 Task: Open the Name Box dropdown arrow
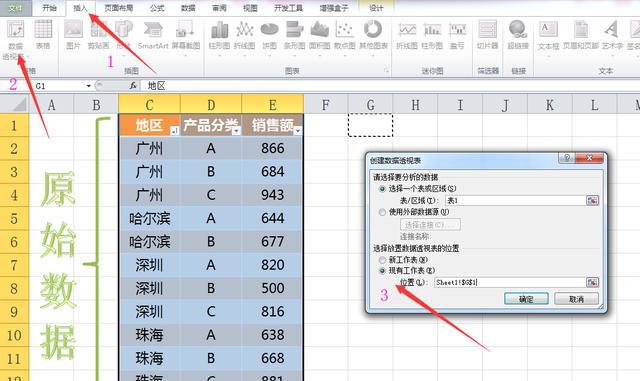[x=89, y=86]
